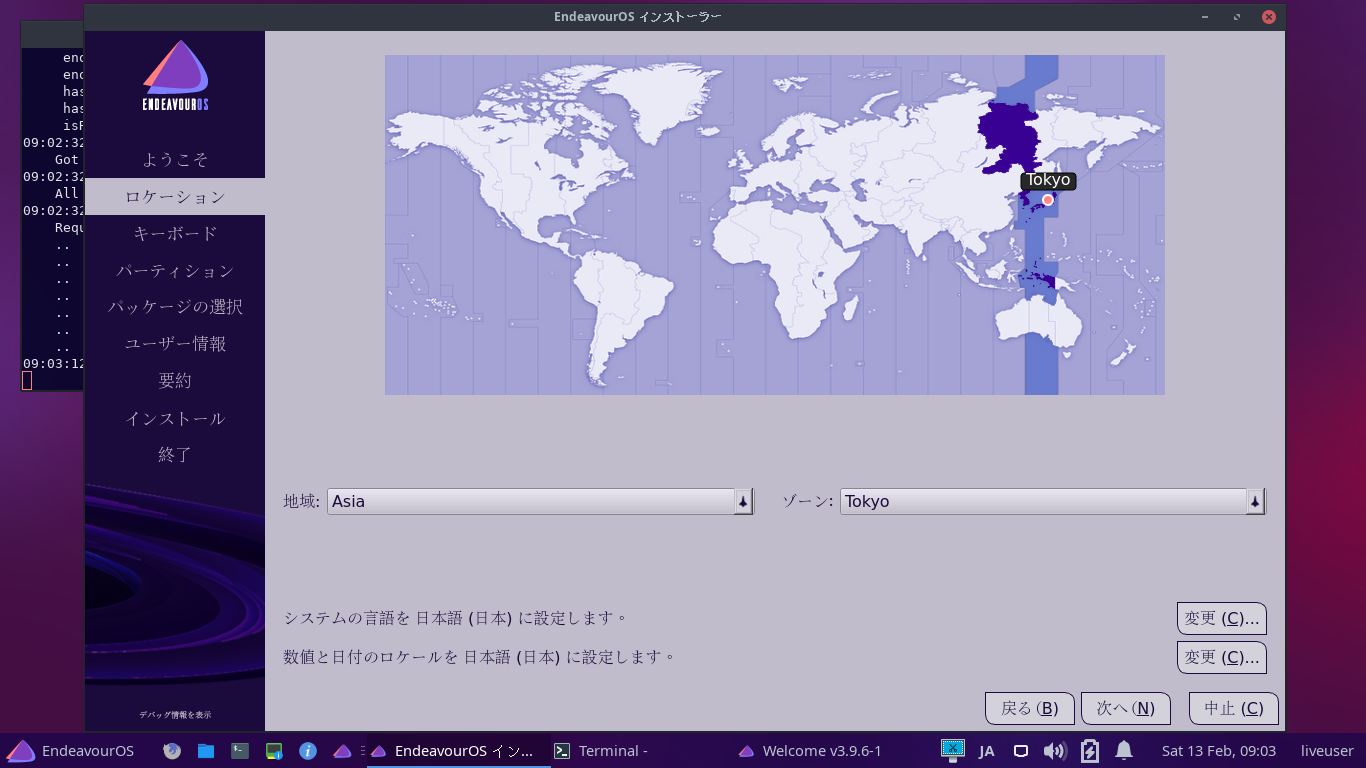The height and width of the screenshot is (768, 1366).
Task: Open the liveuser session menu
Action: point(1327,751)
